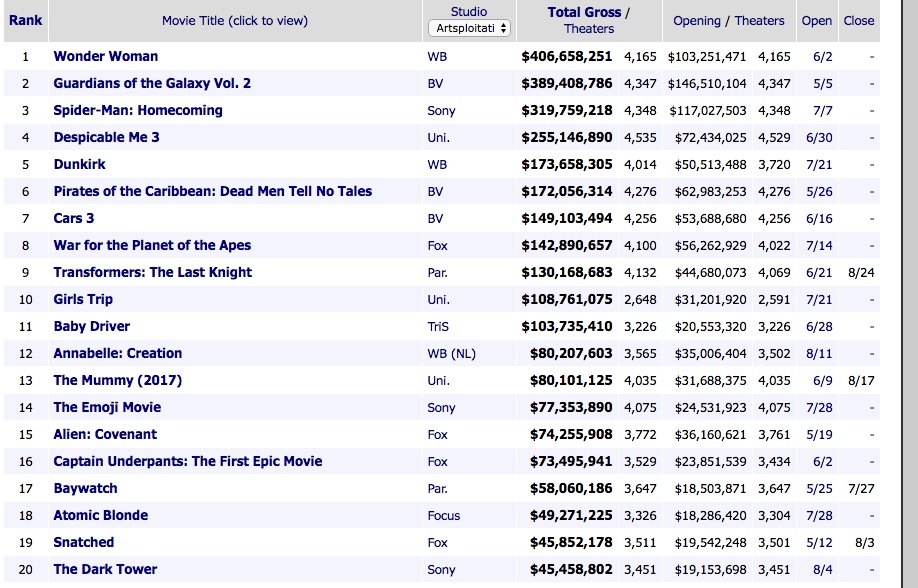Viewport: 918px width, 588px height.
Task: Open the Wonder Woman movie page
Action: (106, 56)
